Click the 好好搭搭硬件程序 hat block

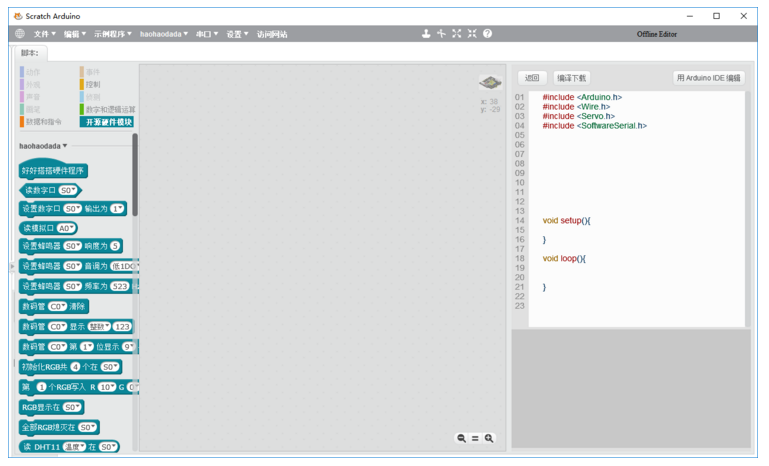point(53,170)
